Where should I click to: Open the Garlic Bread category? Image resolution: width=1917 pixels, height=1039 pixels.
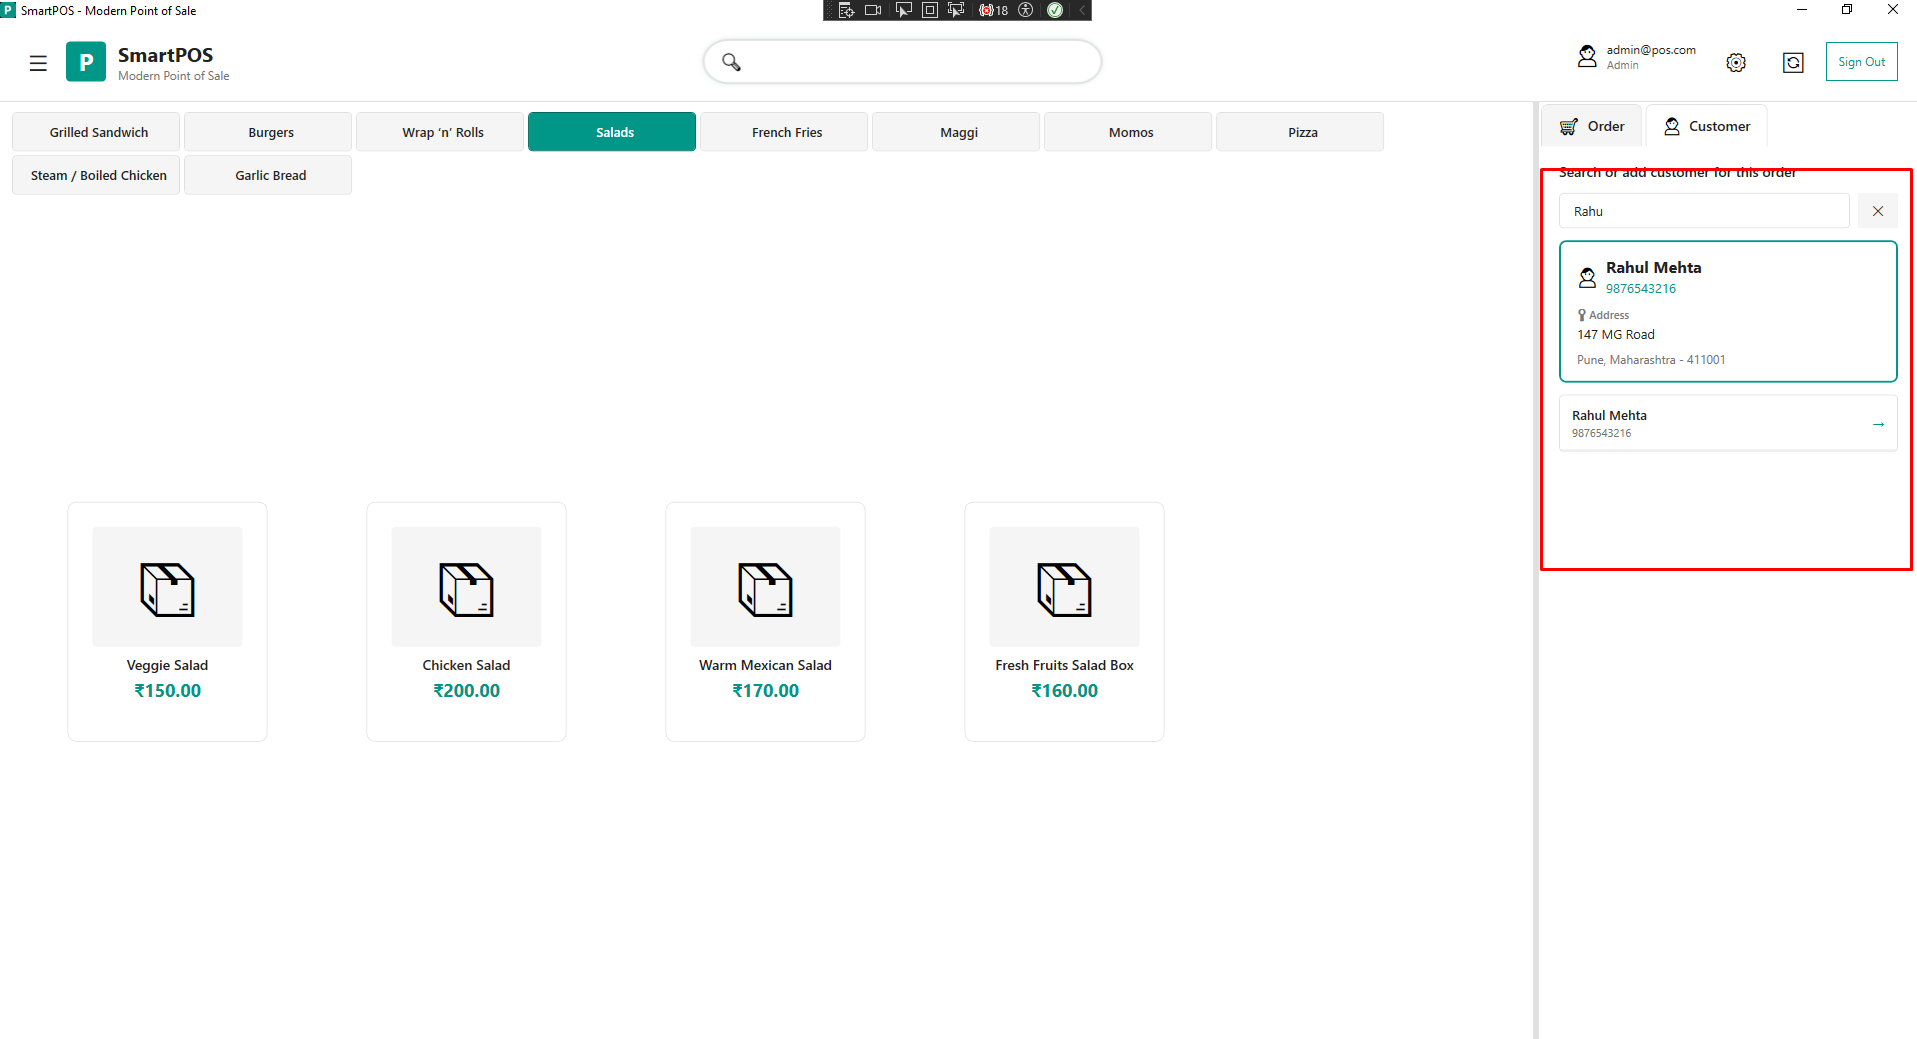click(x=270, y=175)
